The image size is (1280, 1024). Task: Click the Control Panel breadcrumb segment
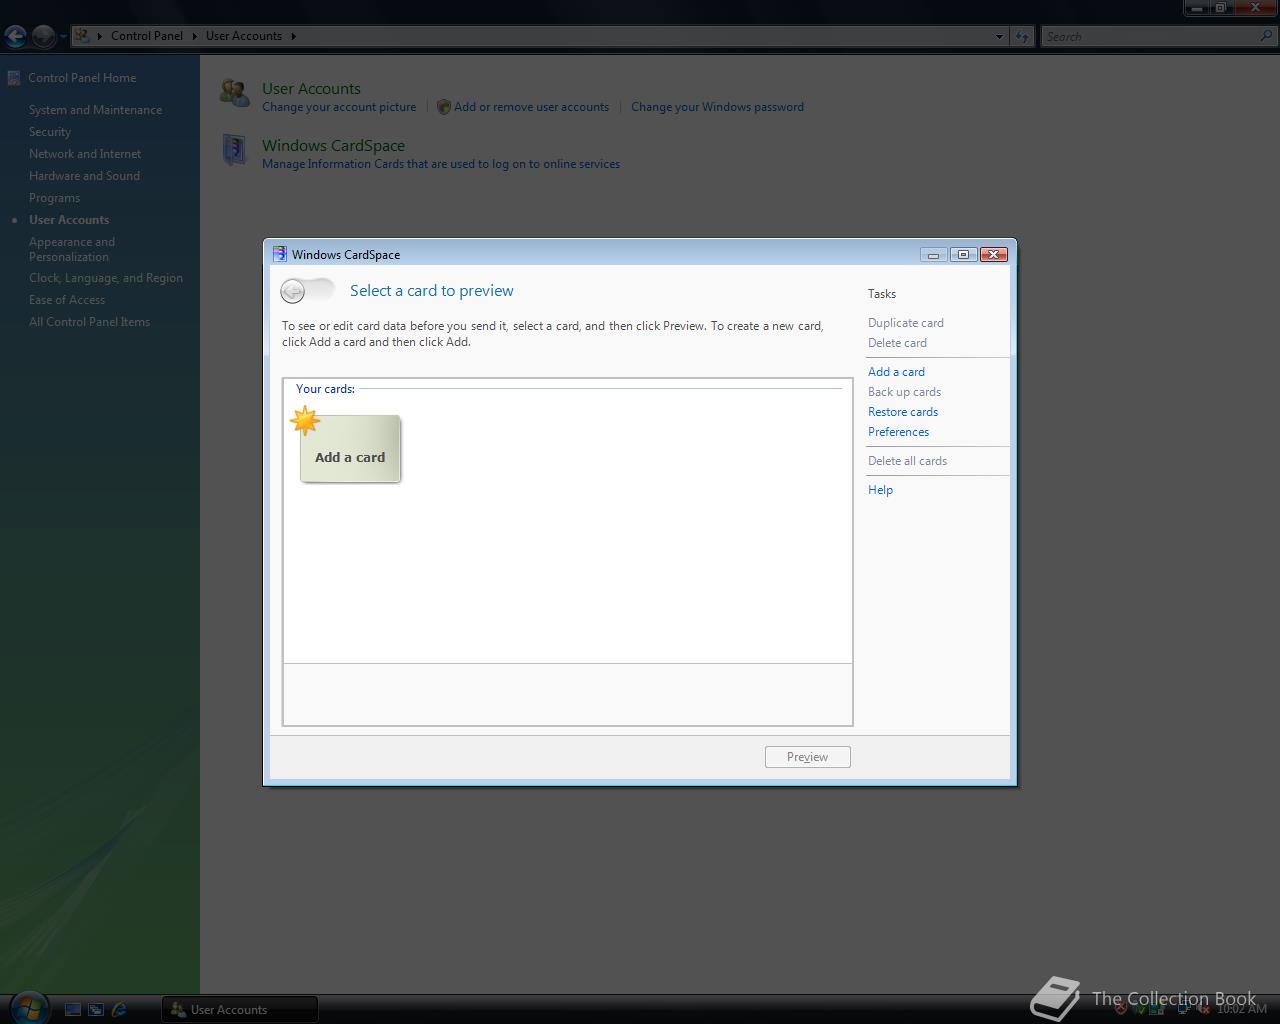(x=147, y=36)
